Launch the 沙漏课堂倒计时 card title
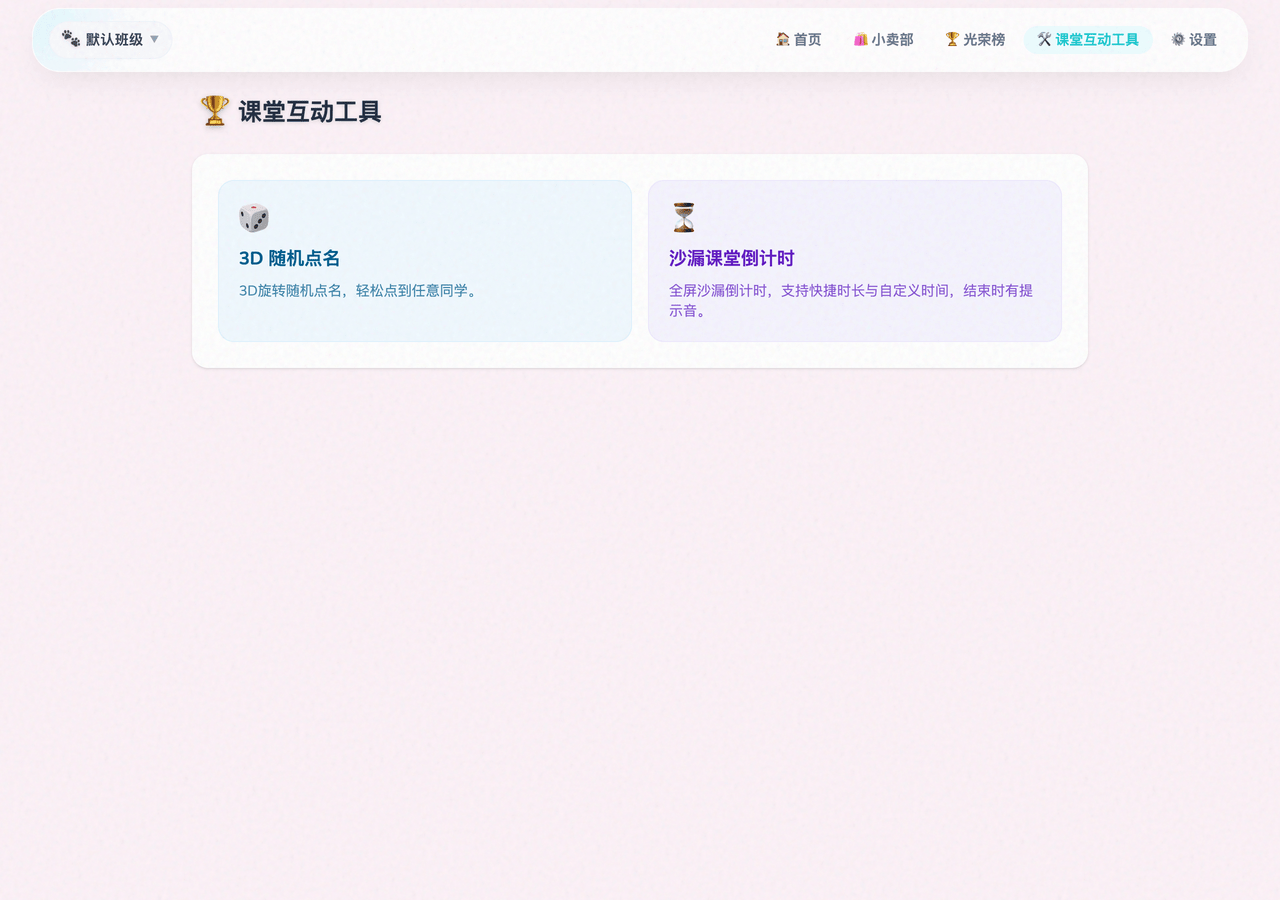 point(731,258)
